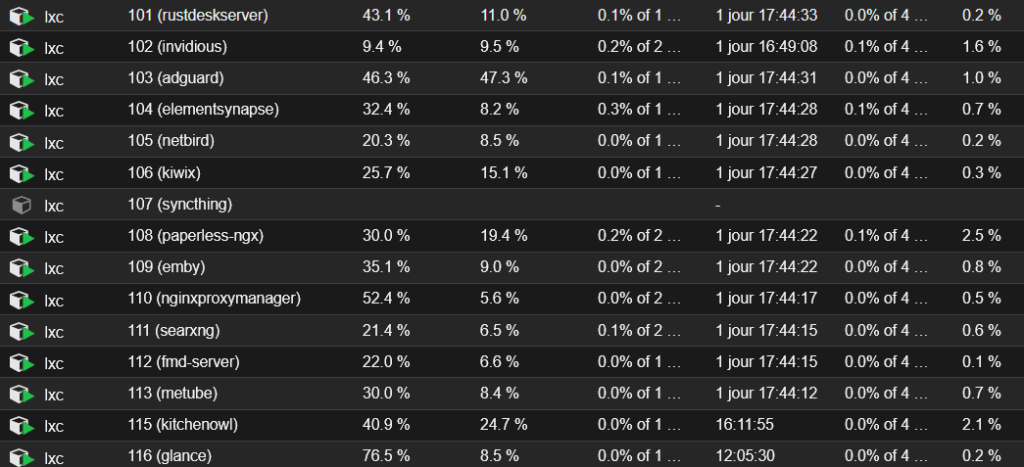
Task: Click the glance container icon
Action: pyautogui.click(x=22, y=457)
